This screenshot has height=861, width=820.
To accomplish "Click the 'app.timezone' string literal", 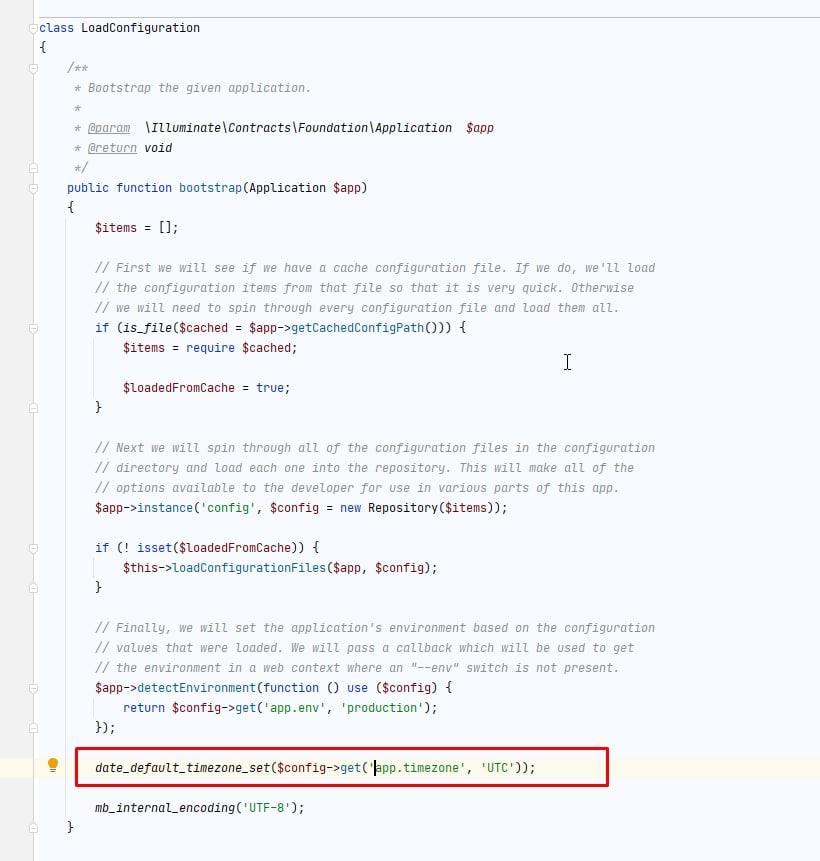I will (417, 768).
